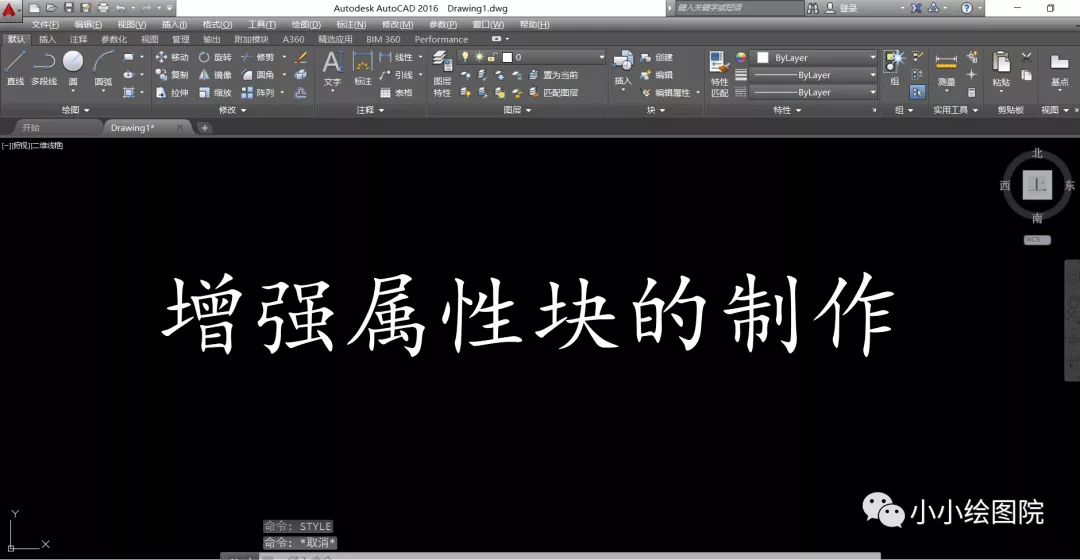Expand the 图层 panel flyout
Viewport: 1080px width, 560px height.
(517, 110)
